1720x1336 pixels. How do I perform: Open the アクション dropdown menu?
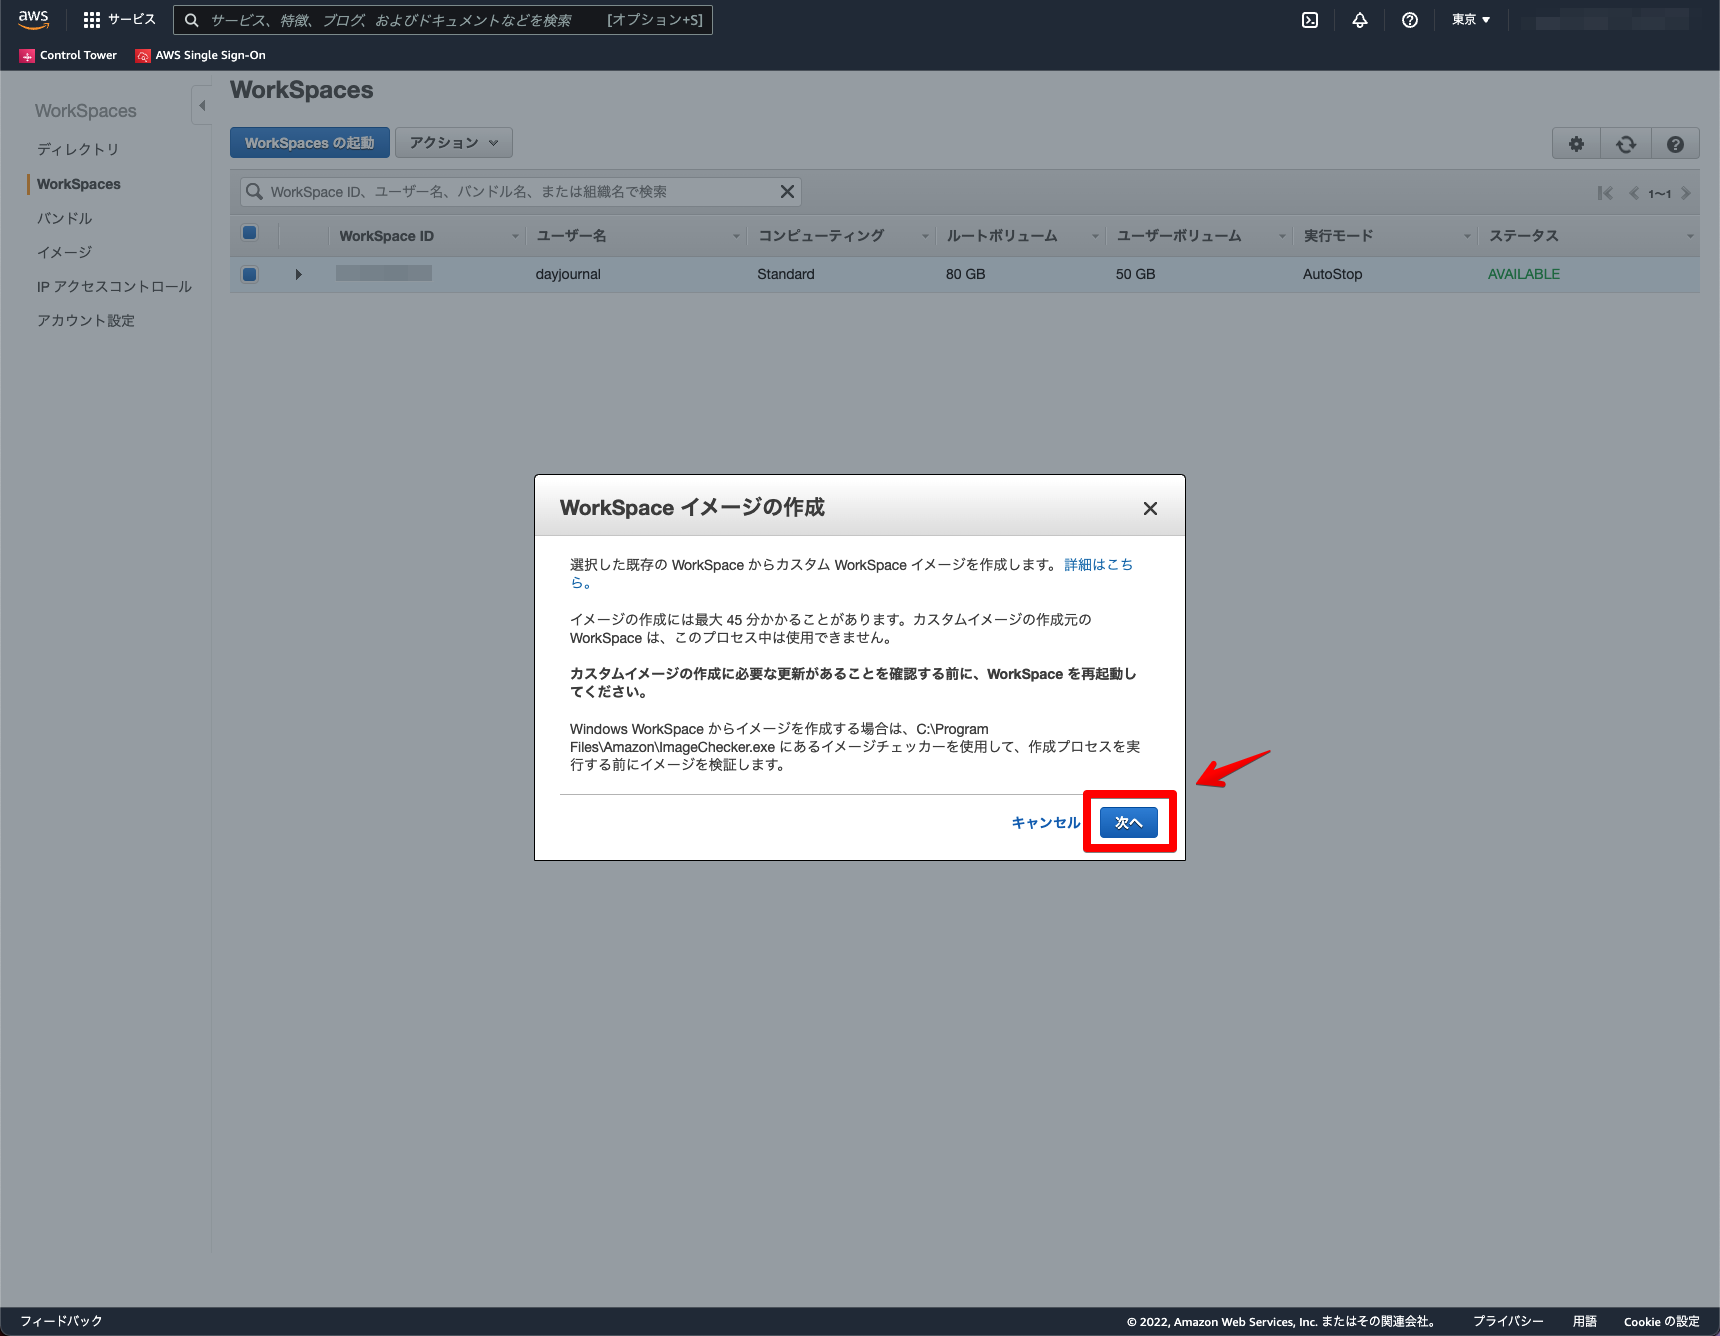point(453,142)
